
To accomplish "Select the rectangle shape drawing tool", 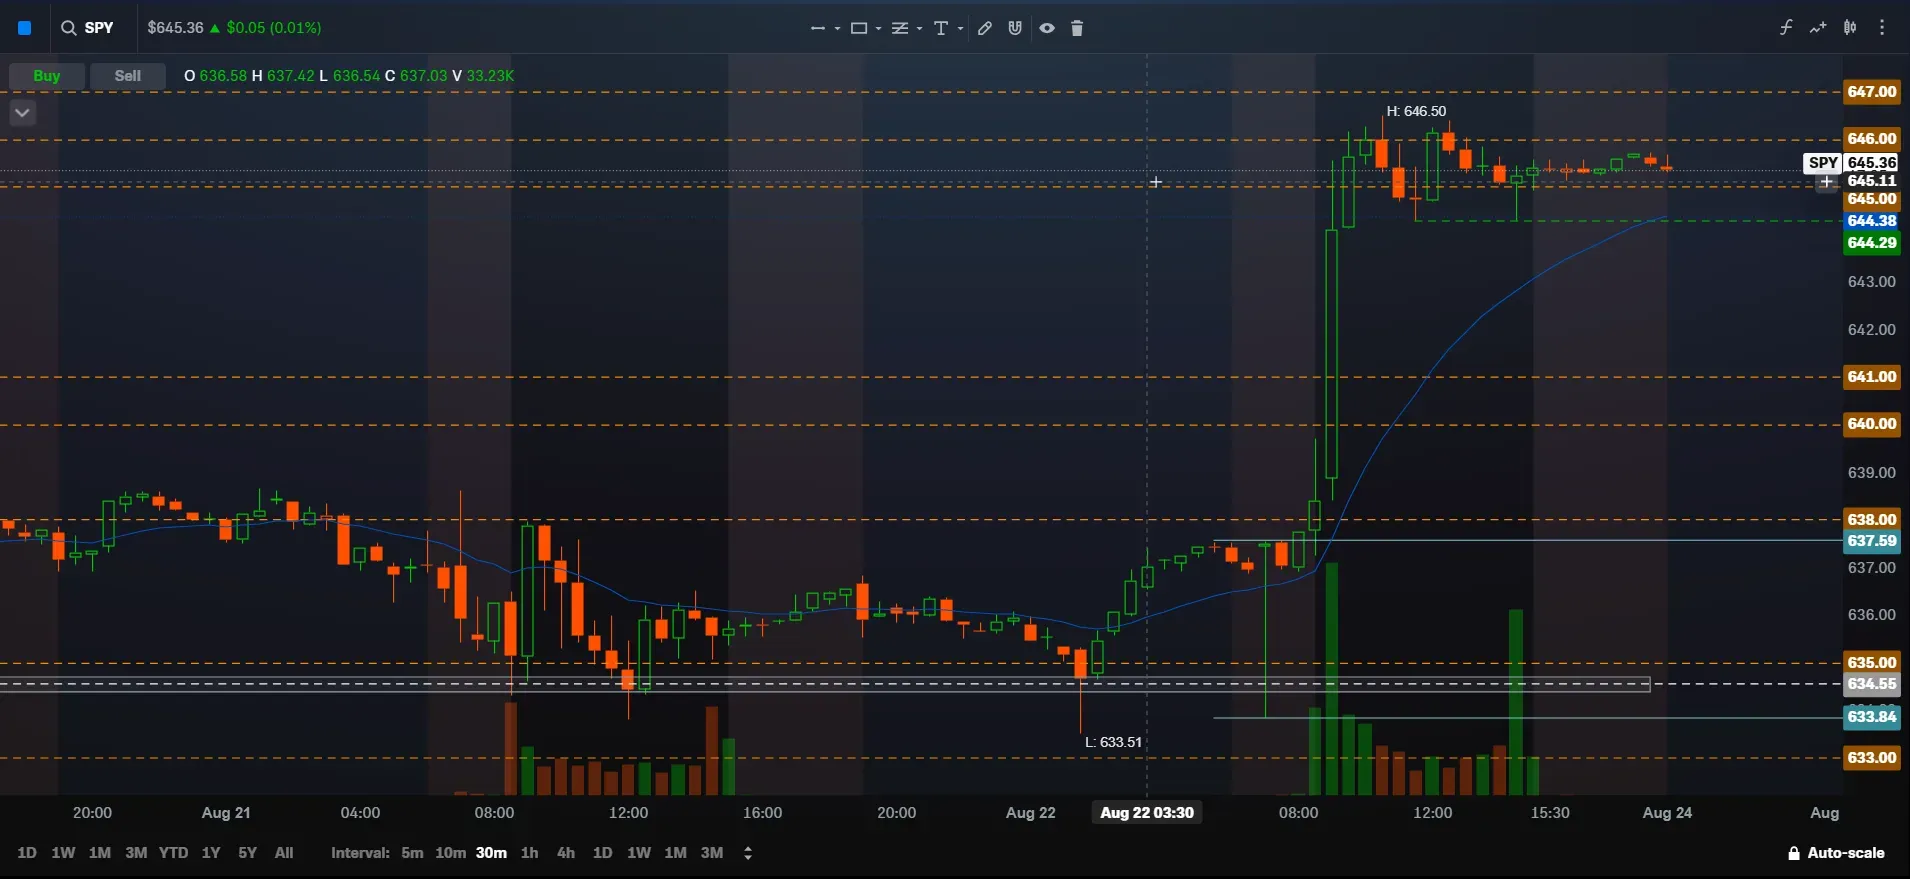I will [859, 28].
